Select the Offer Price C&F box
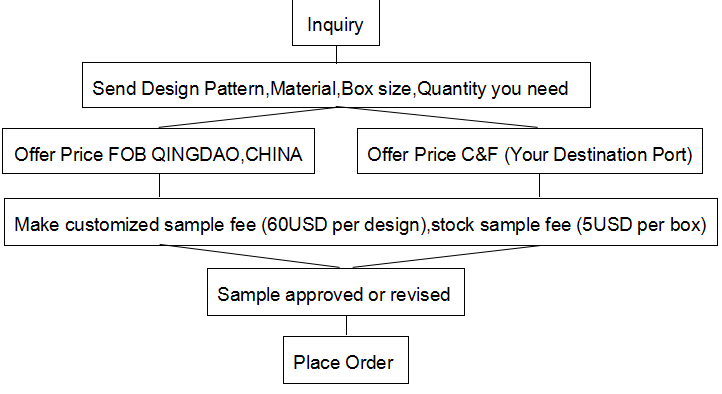 530,151
